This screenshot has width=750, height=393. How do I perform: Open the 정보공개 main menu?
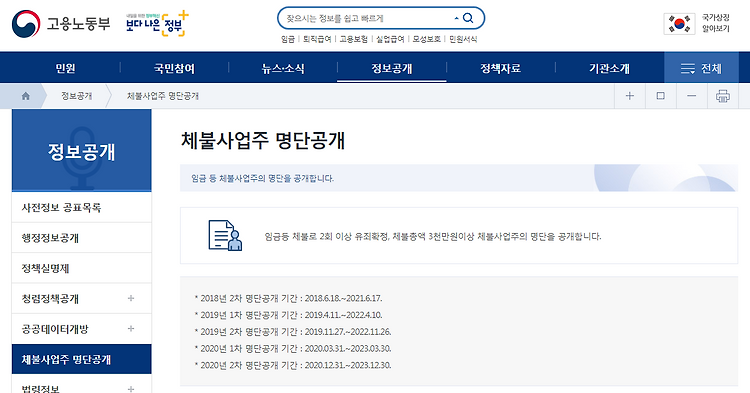click(392, 68)
